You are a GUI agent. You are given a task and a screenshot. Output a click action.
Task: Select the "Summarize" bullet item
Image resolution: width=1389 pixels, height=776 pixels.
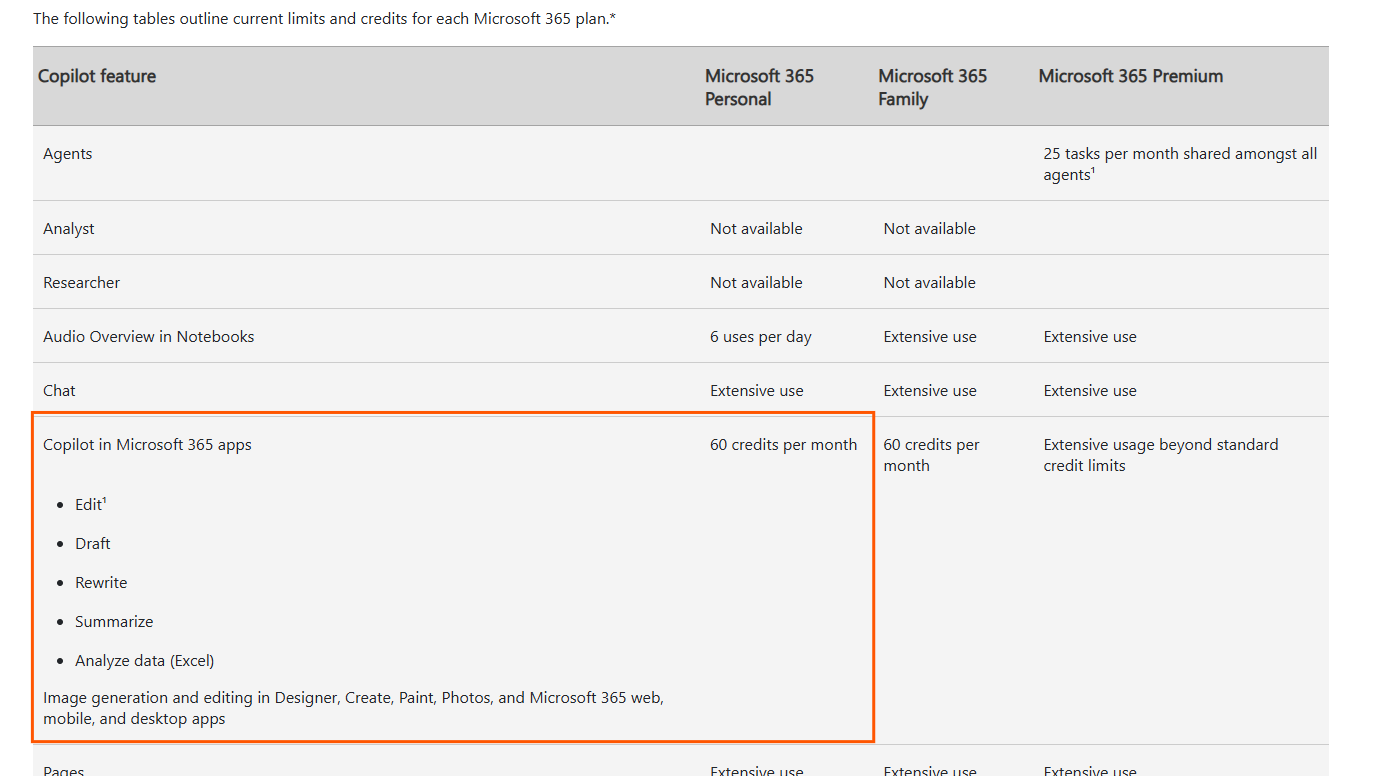(x=114, y=622)
